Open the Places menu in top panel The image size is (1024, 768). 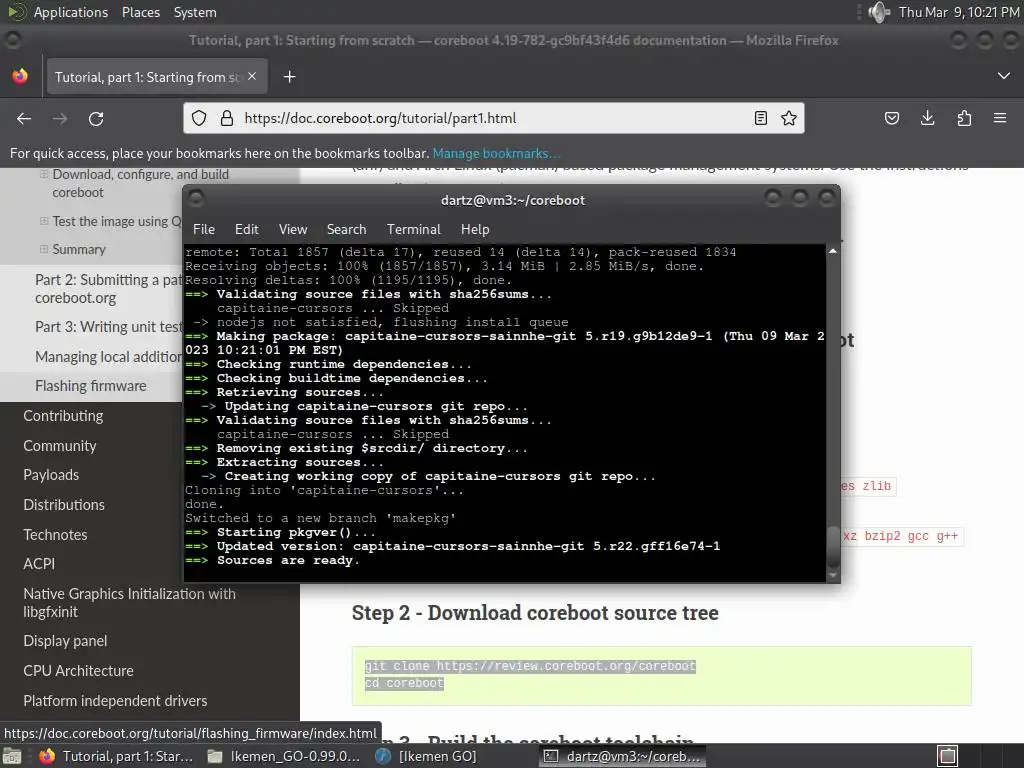tap(140, 12)
